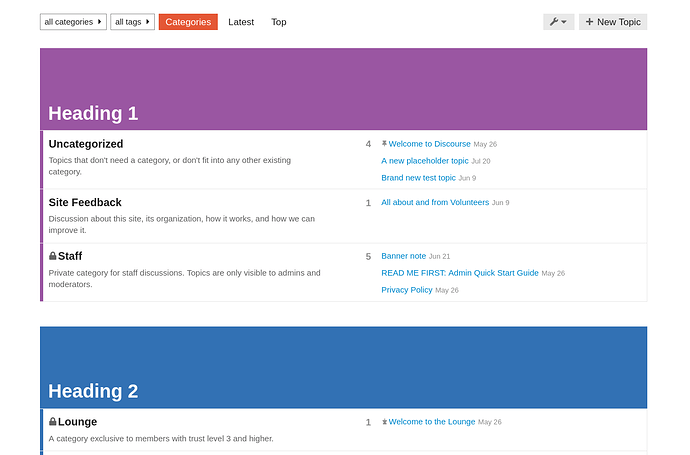Viewport: 690px width, 455px height.
Task: Click the lock icon beside Staff
Action: click(52, 256)
